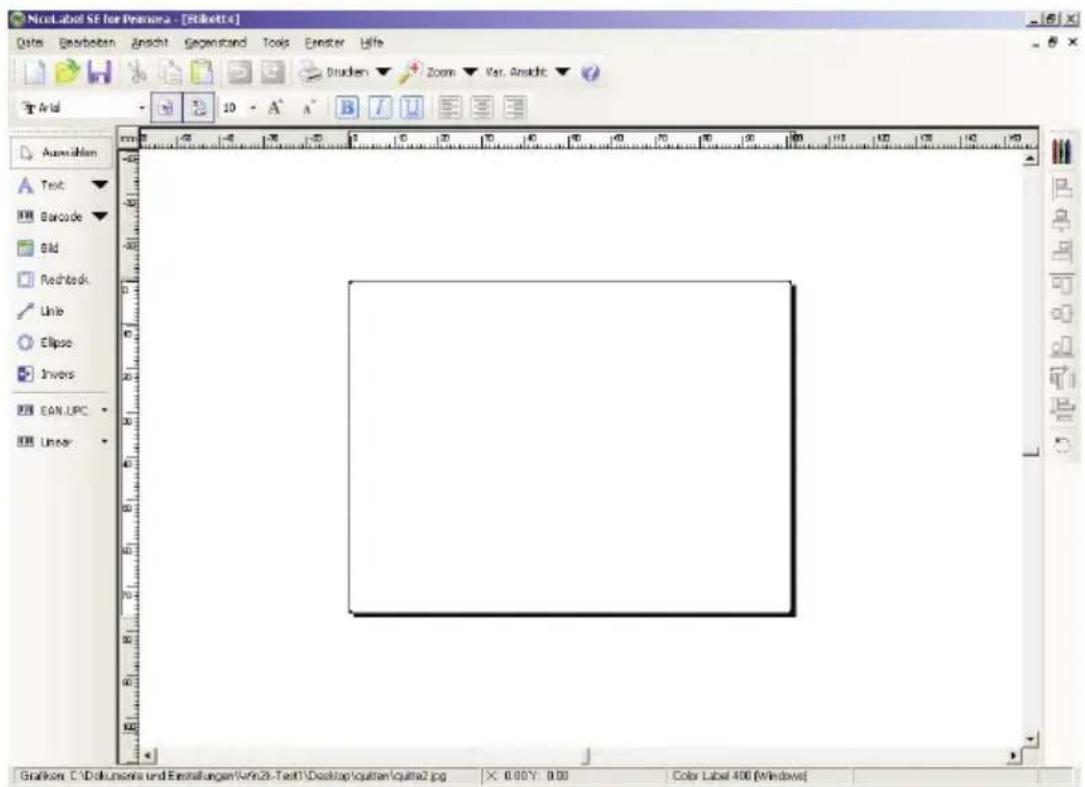Click the vertical scrollbar up arrow

[x=1030, y=159]
